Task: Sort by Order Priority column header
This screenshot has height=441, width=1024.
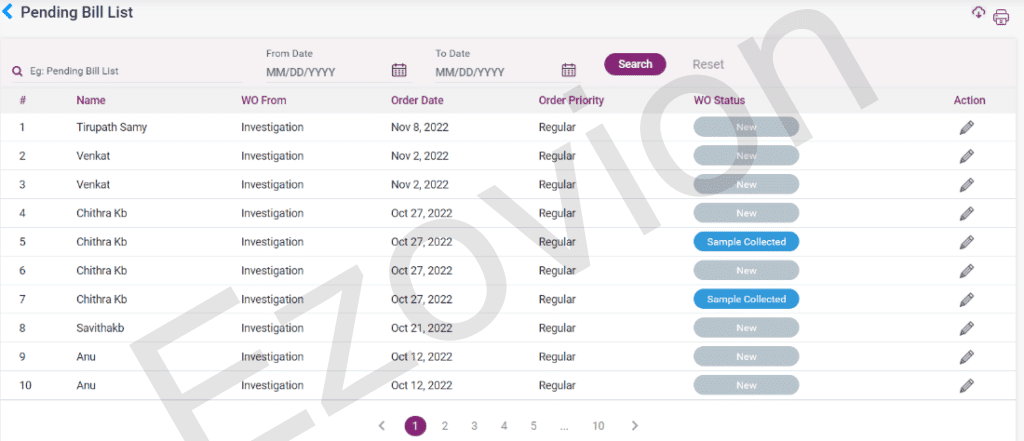Action: 571,101
